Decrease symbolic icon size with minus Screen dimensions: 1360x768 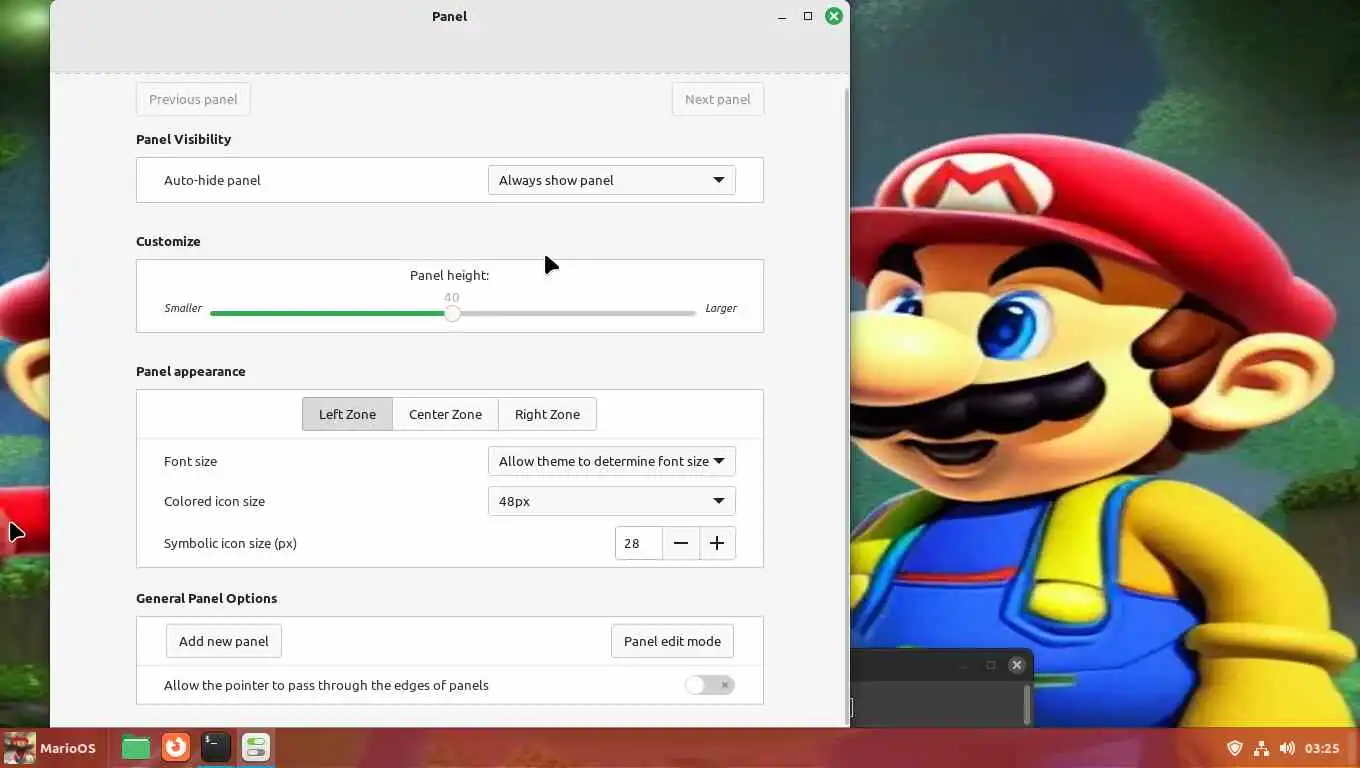click(x=681, y=543)
